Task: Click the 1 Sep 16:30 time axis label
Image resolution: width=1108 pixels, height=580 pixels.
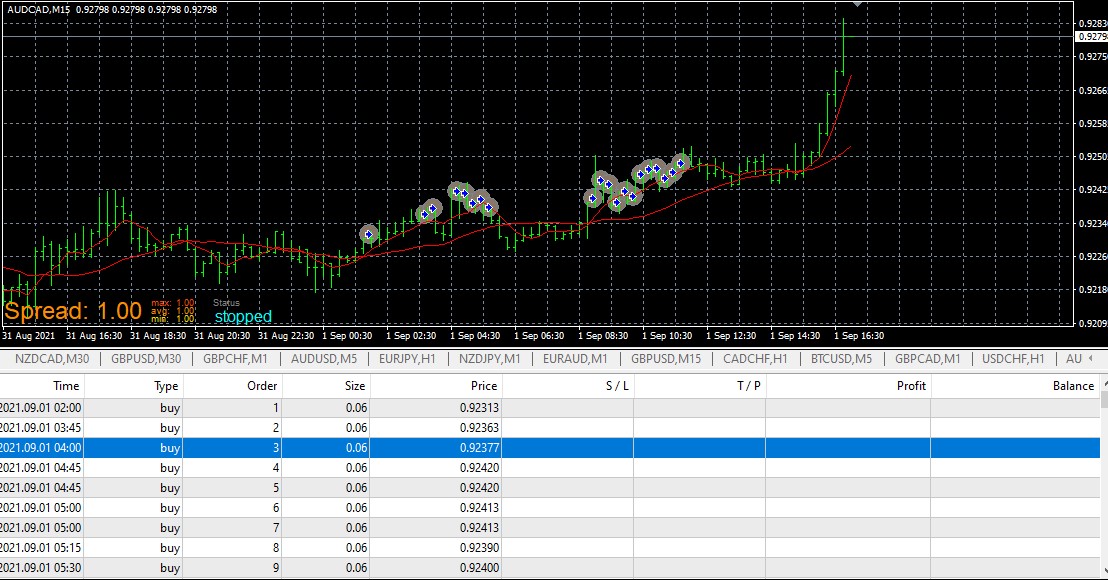Action: tap(859, 336)
